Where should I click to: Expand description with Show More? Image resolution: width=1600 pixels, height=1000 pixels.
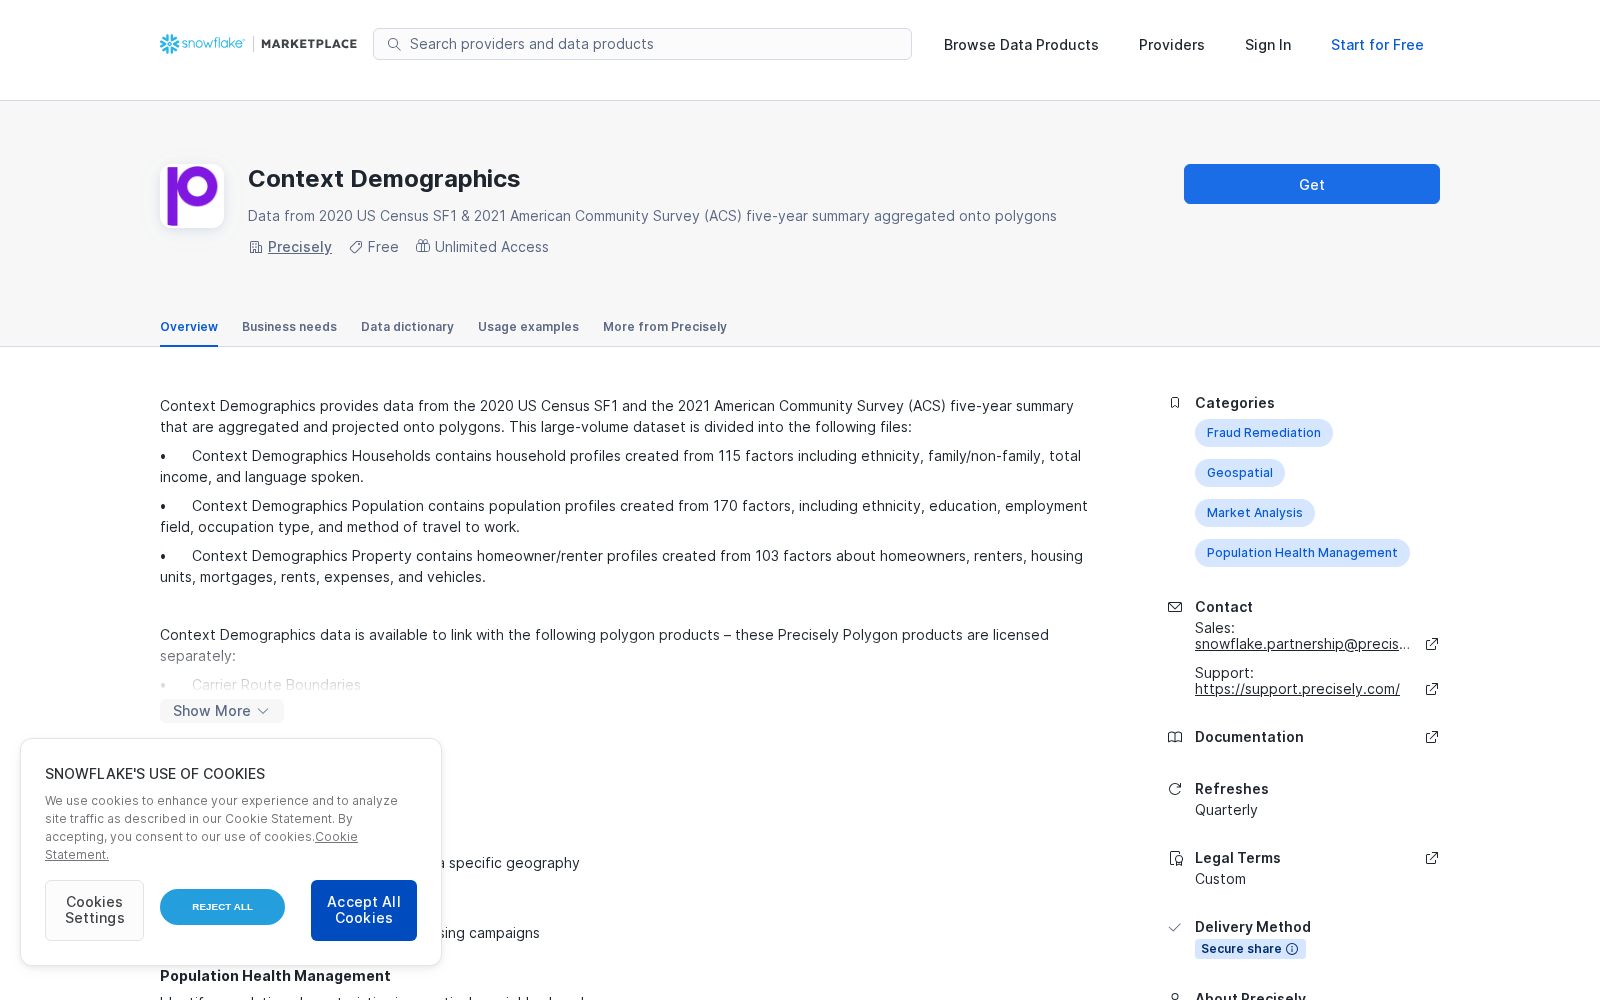click(x=222, y=711)
